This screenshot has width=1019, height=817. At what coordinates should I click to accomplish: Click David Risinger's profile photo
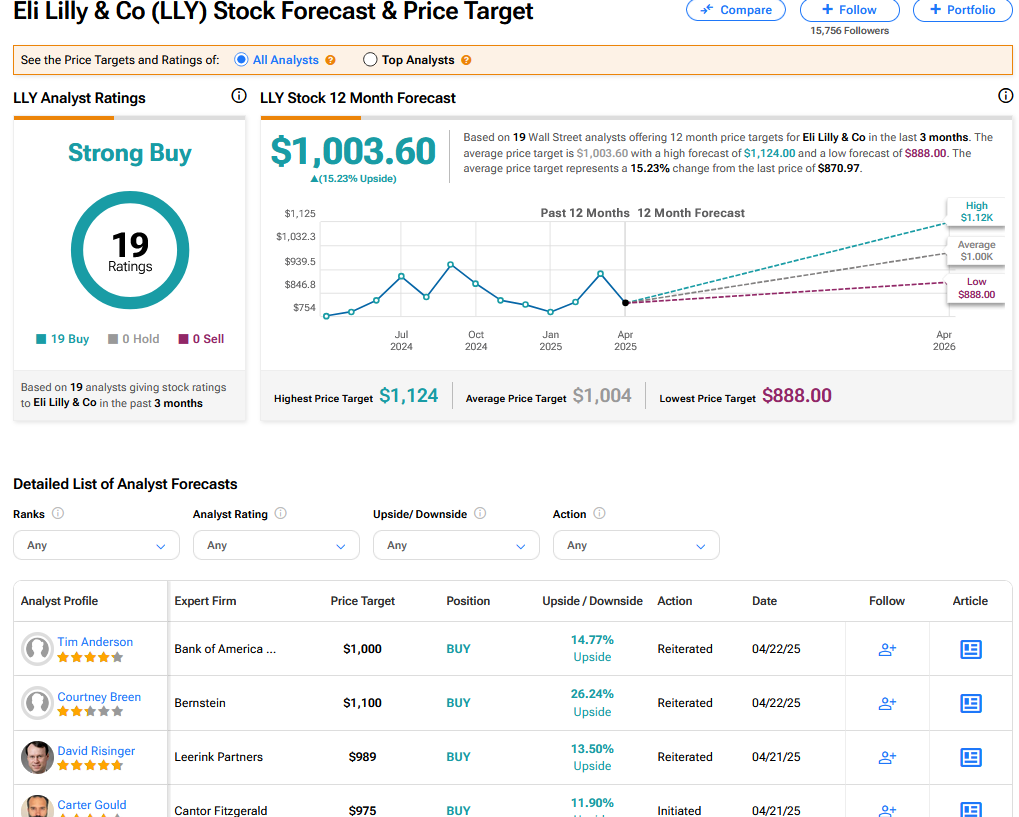[37, 757]
